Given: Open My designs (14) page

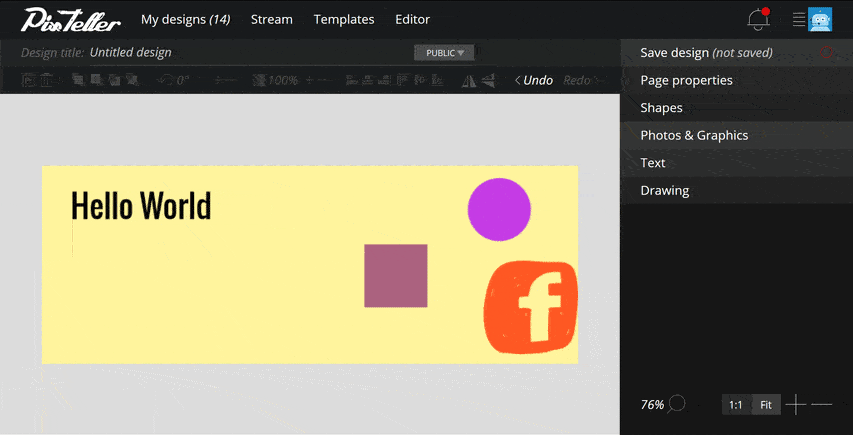Looking at the screenshot, I should pos(186,20).
